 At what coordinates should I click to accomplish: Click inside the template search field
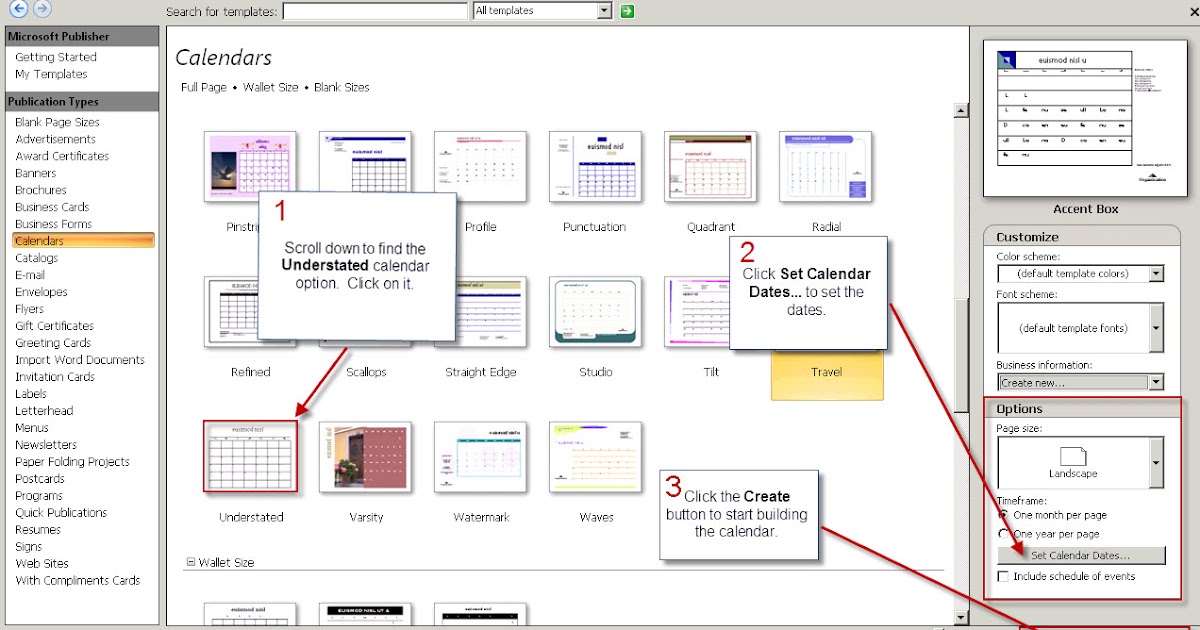(x=375, y=10)
